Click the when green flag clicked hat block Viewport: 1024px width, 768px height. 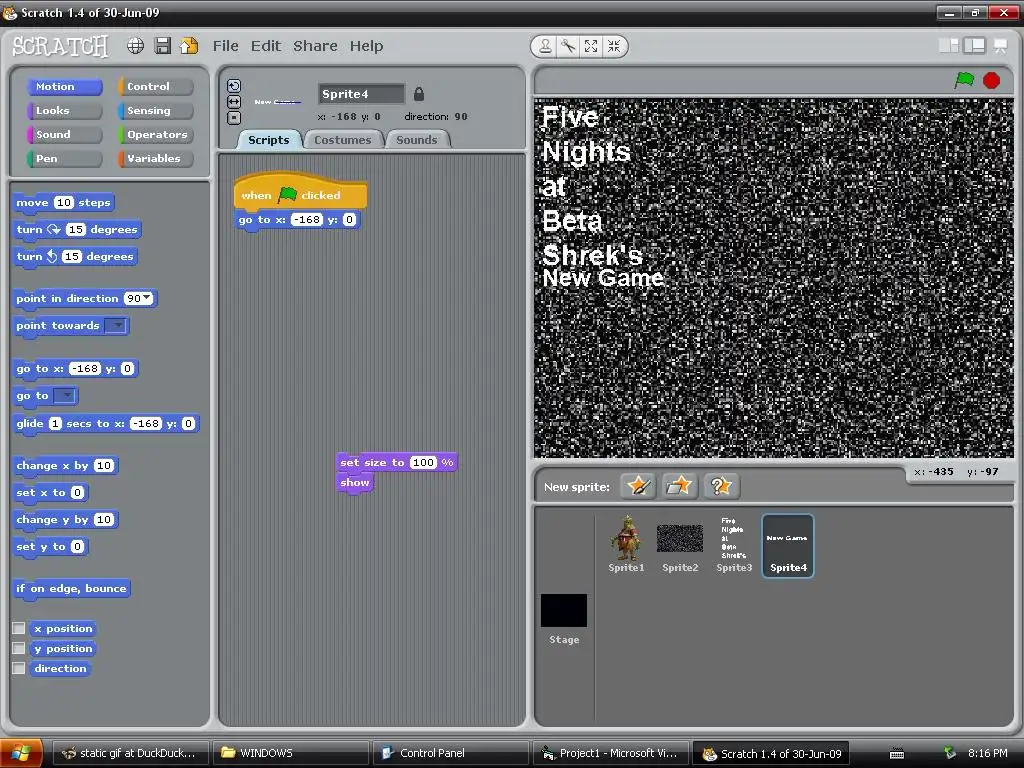point(300,193)
